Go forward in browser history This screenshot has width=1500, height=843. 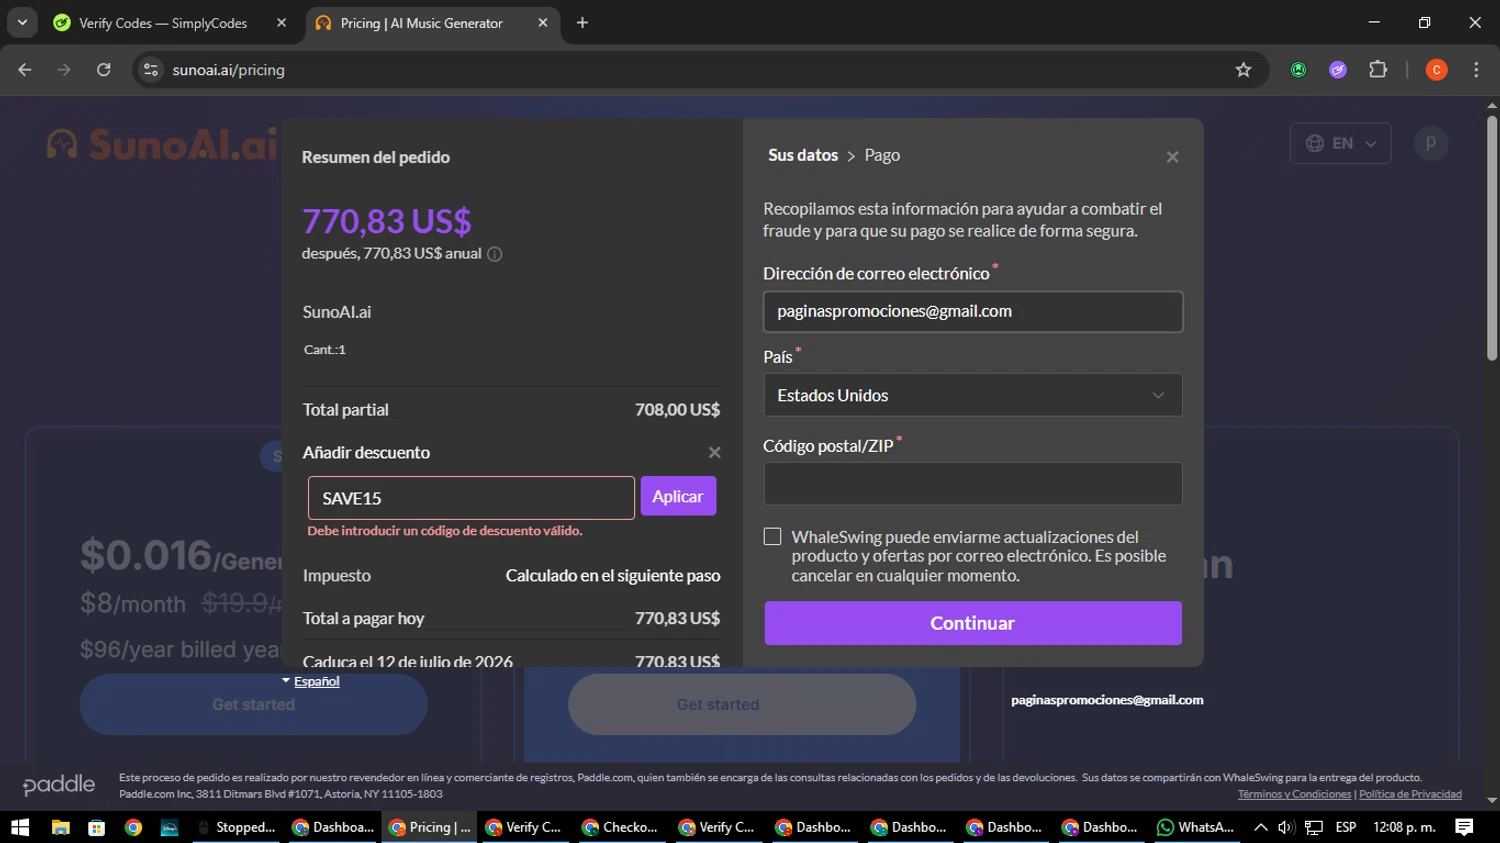64,70
